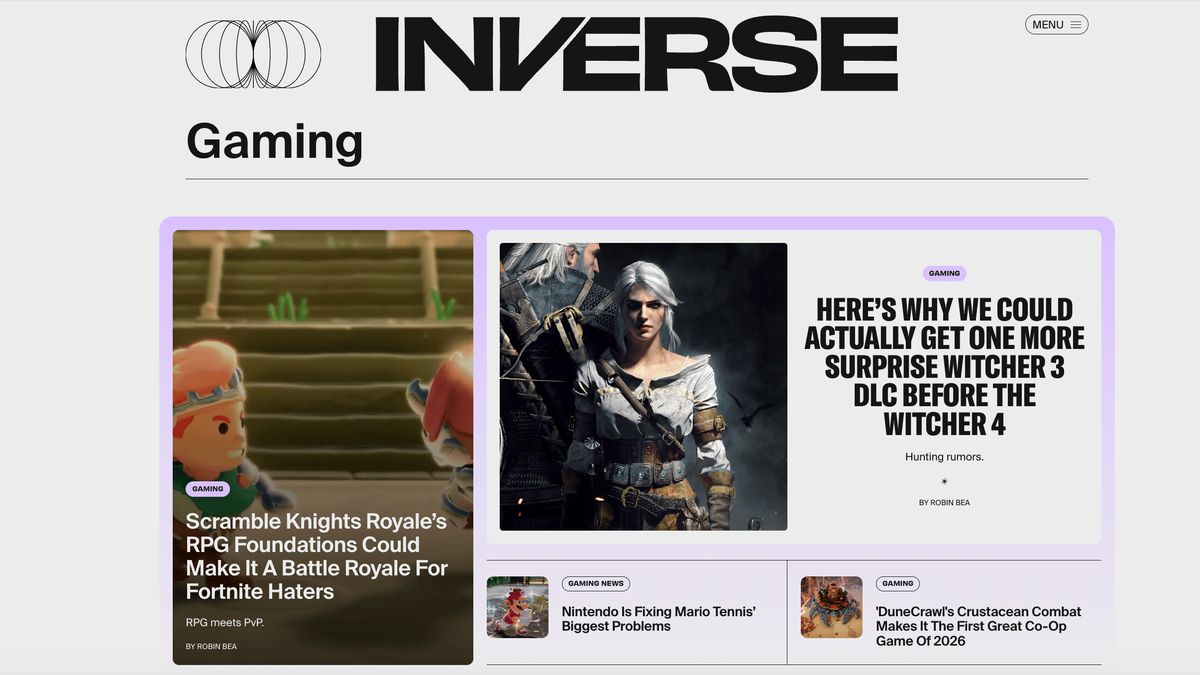Select the GAMING tag on the DuneCrawl article

coord(898,583)
